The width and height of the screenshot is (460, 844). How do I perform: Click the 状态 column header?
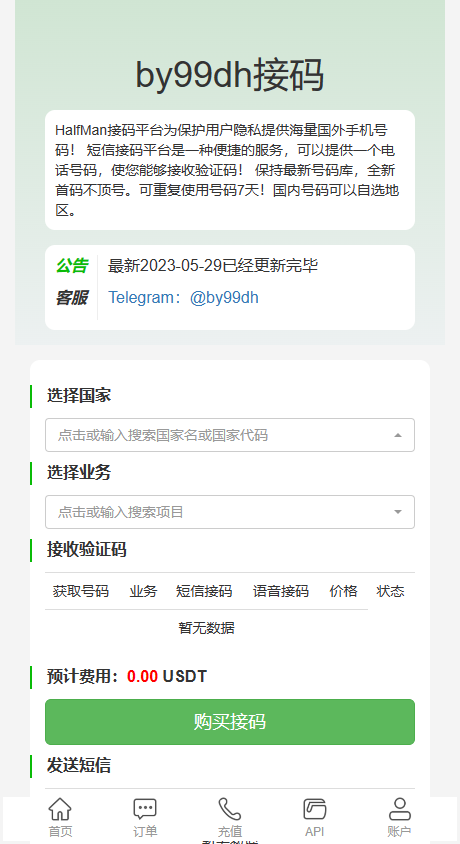tap(390, 591)
